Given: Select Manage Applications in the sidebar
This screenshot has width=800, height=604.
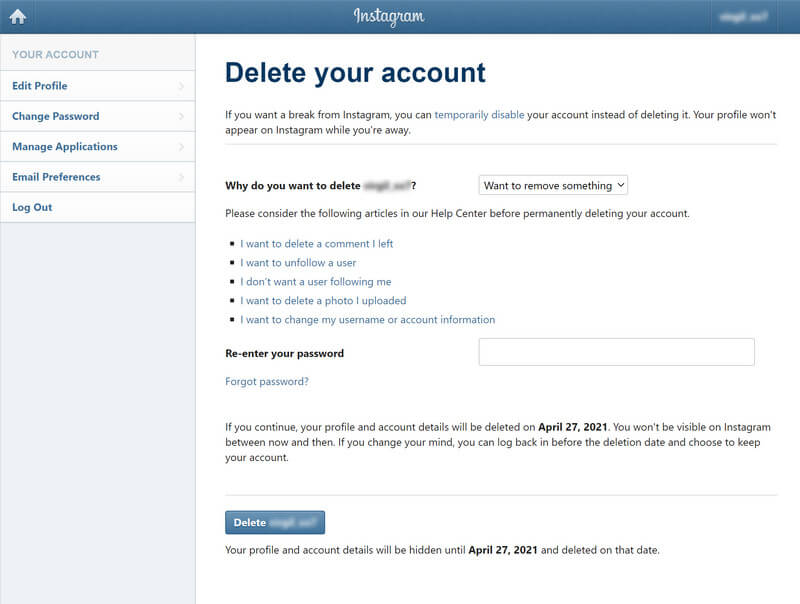Looking at the screenshot, I should click(65, 147).
